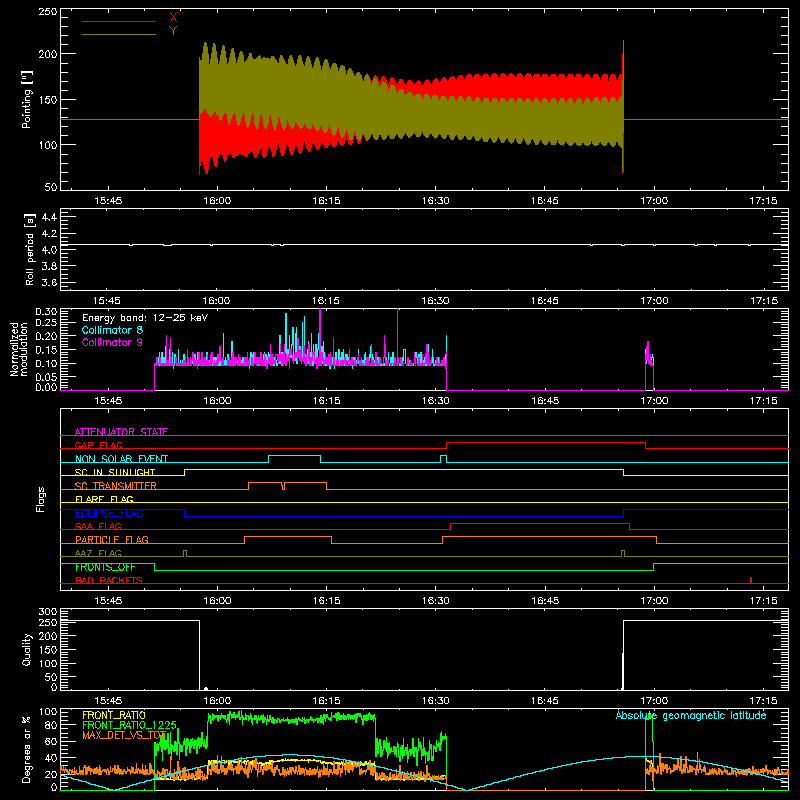Click '300' on the Quality y-axis
The width and height of the screenshot is (800, 800).
48,612
